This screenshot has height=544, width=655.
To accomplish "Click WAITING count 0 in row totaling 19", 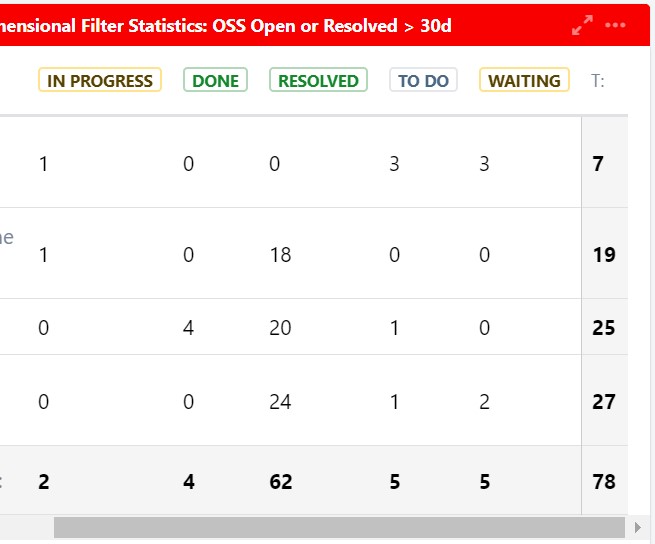I will 484,254.
